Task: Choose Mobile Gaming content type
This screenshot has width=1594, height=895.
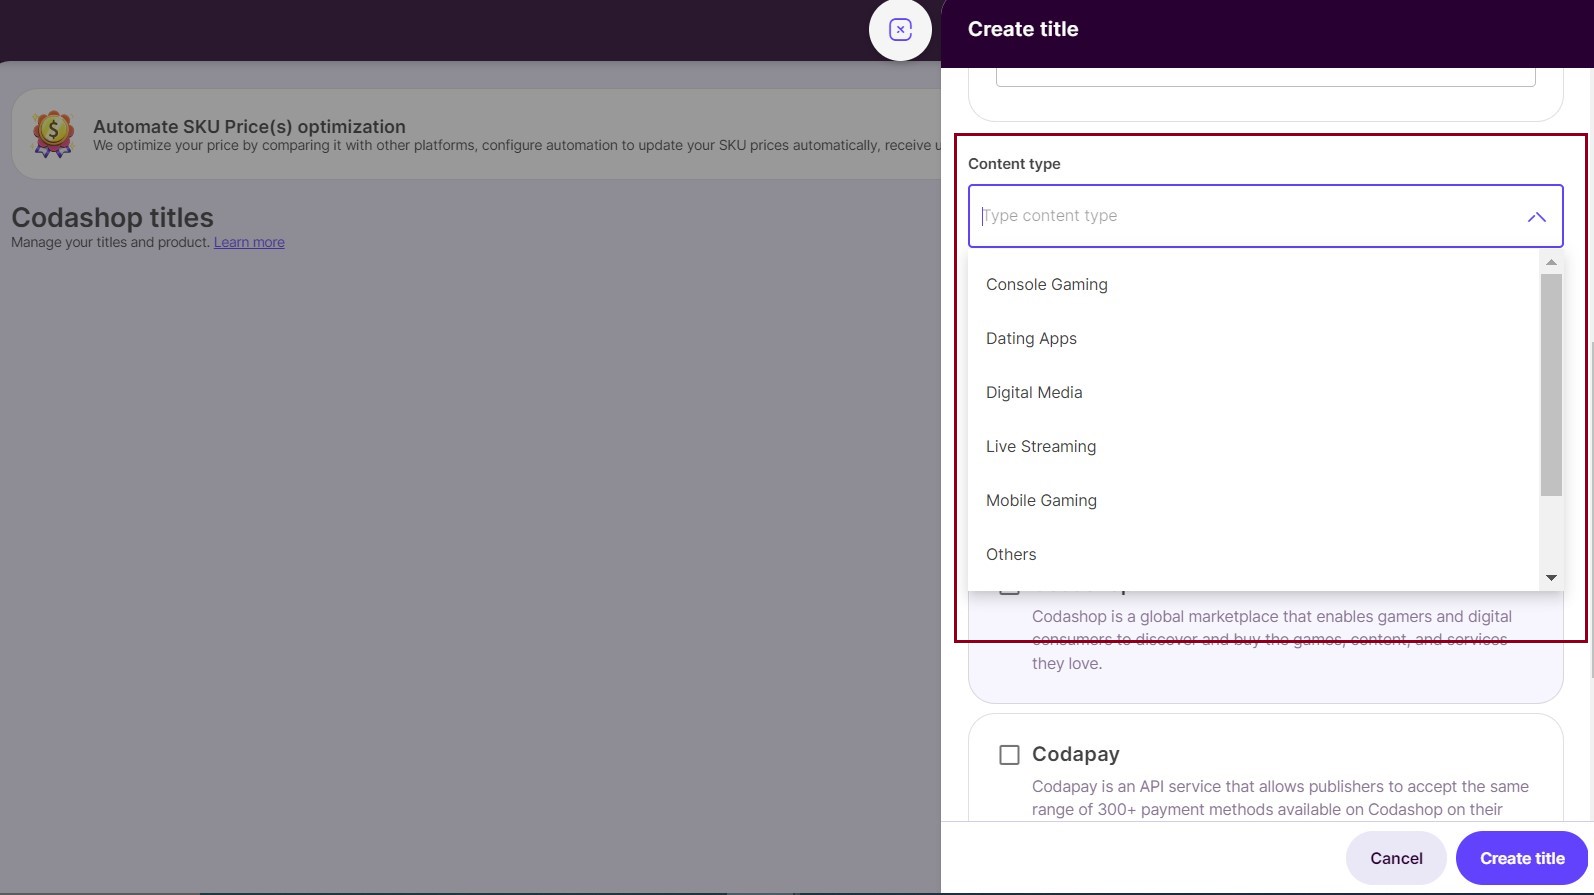Action: [x=1253, y=501]
